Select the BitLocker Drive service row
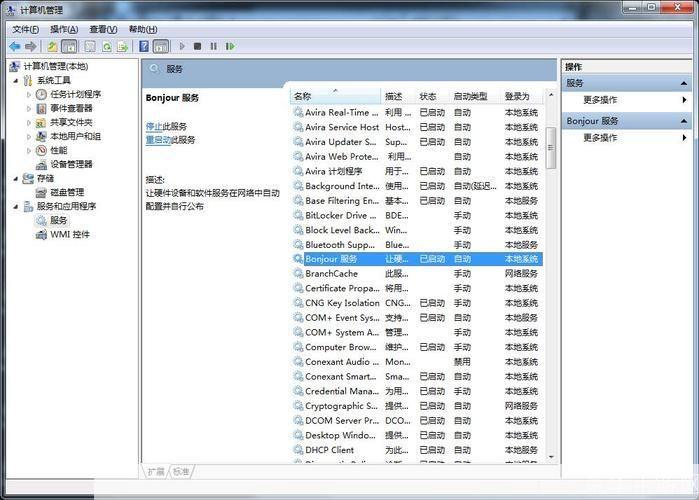Screen dimensions: 699x500 [416, 215]
